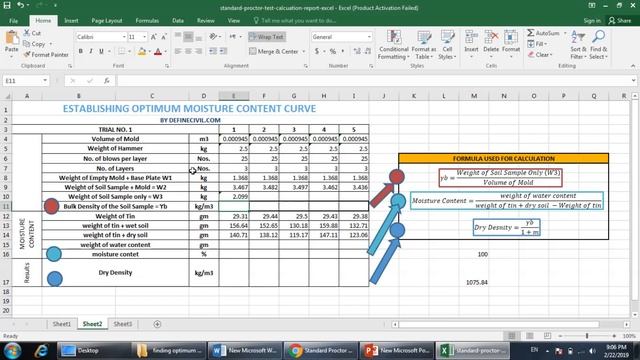Click the Sign in link

592,20
